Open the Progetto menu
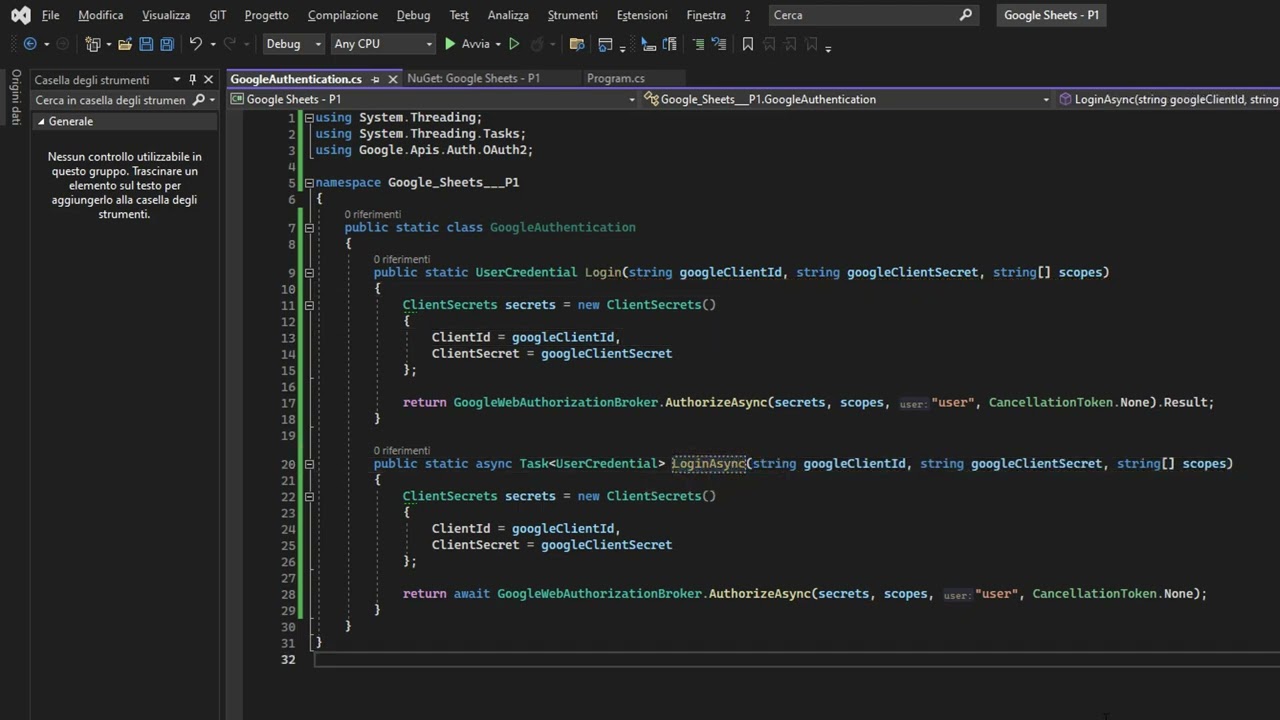This screenshot has height=720, width=1280. click(x=266, y=15)
